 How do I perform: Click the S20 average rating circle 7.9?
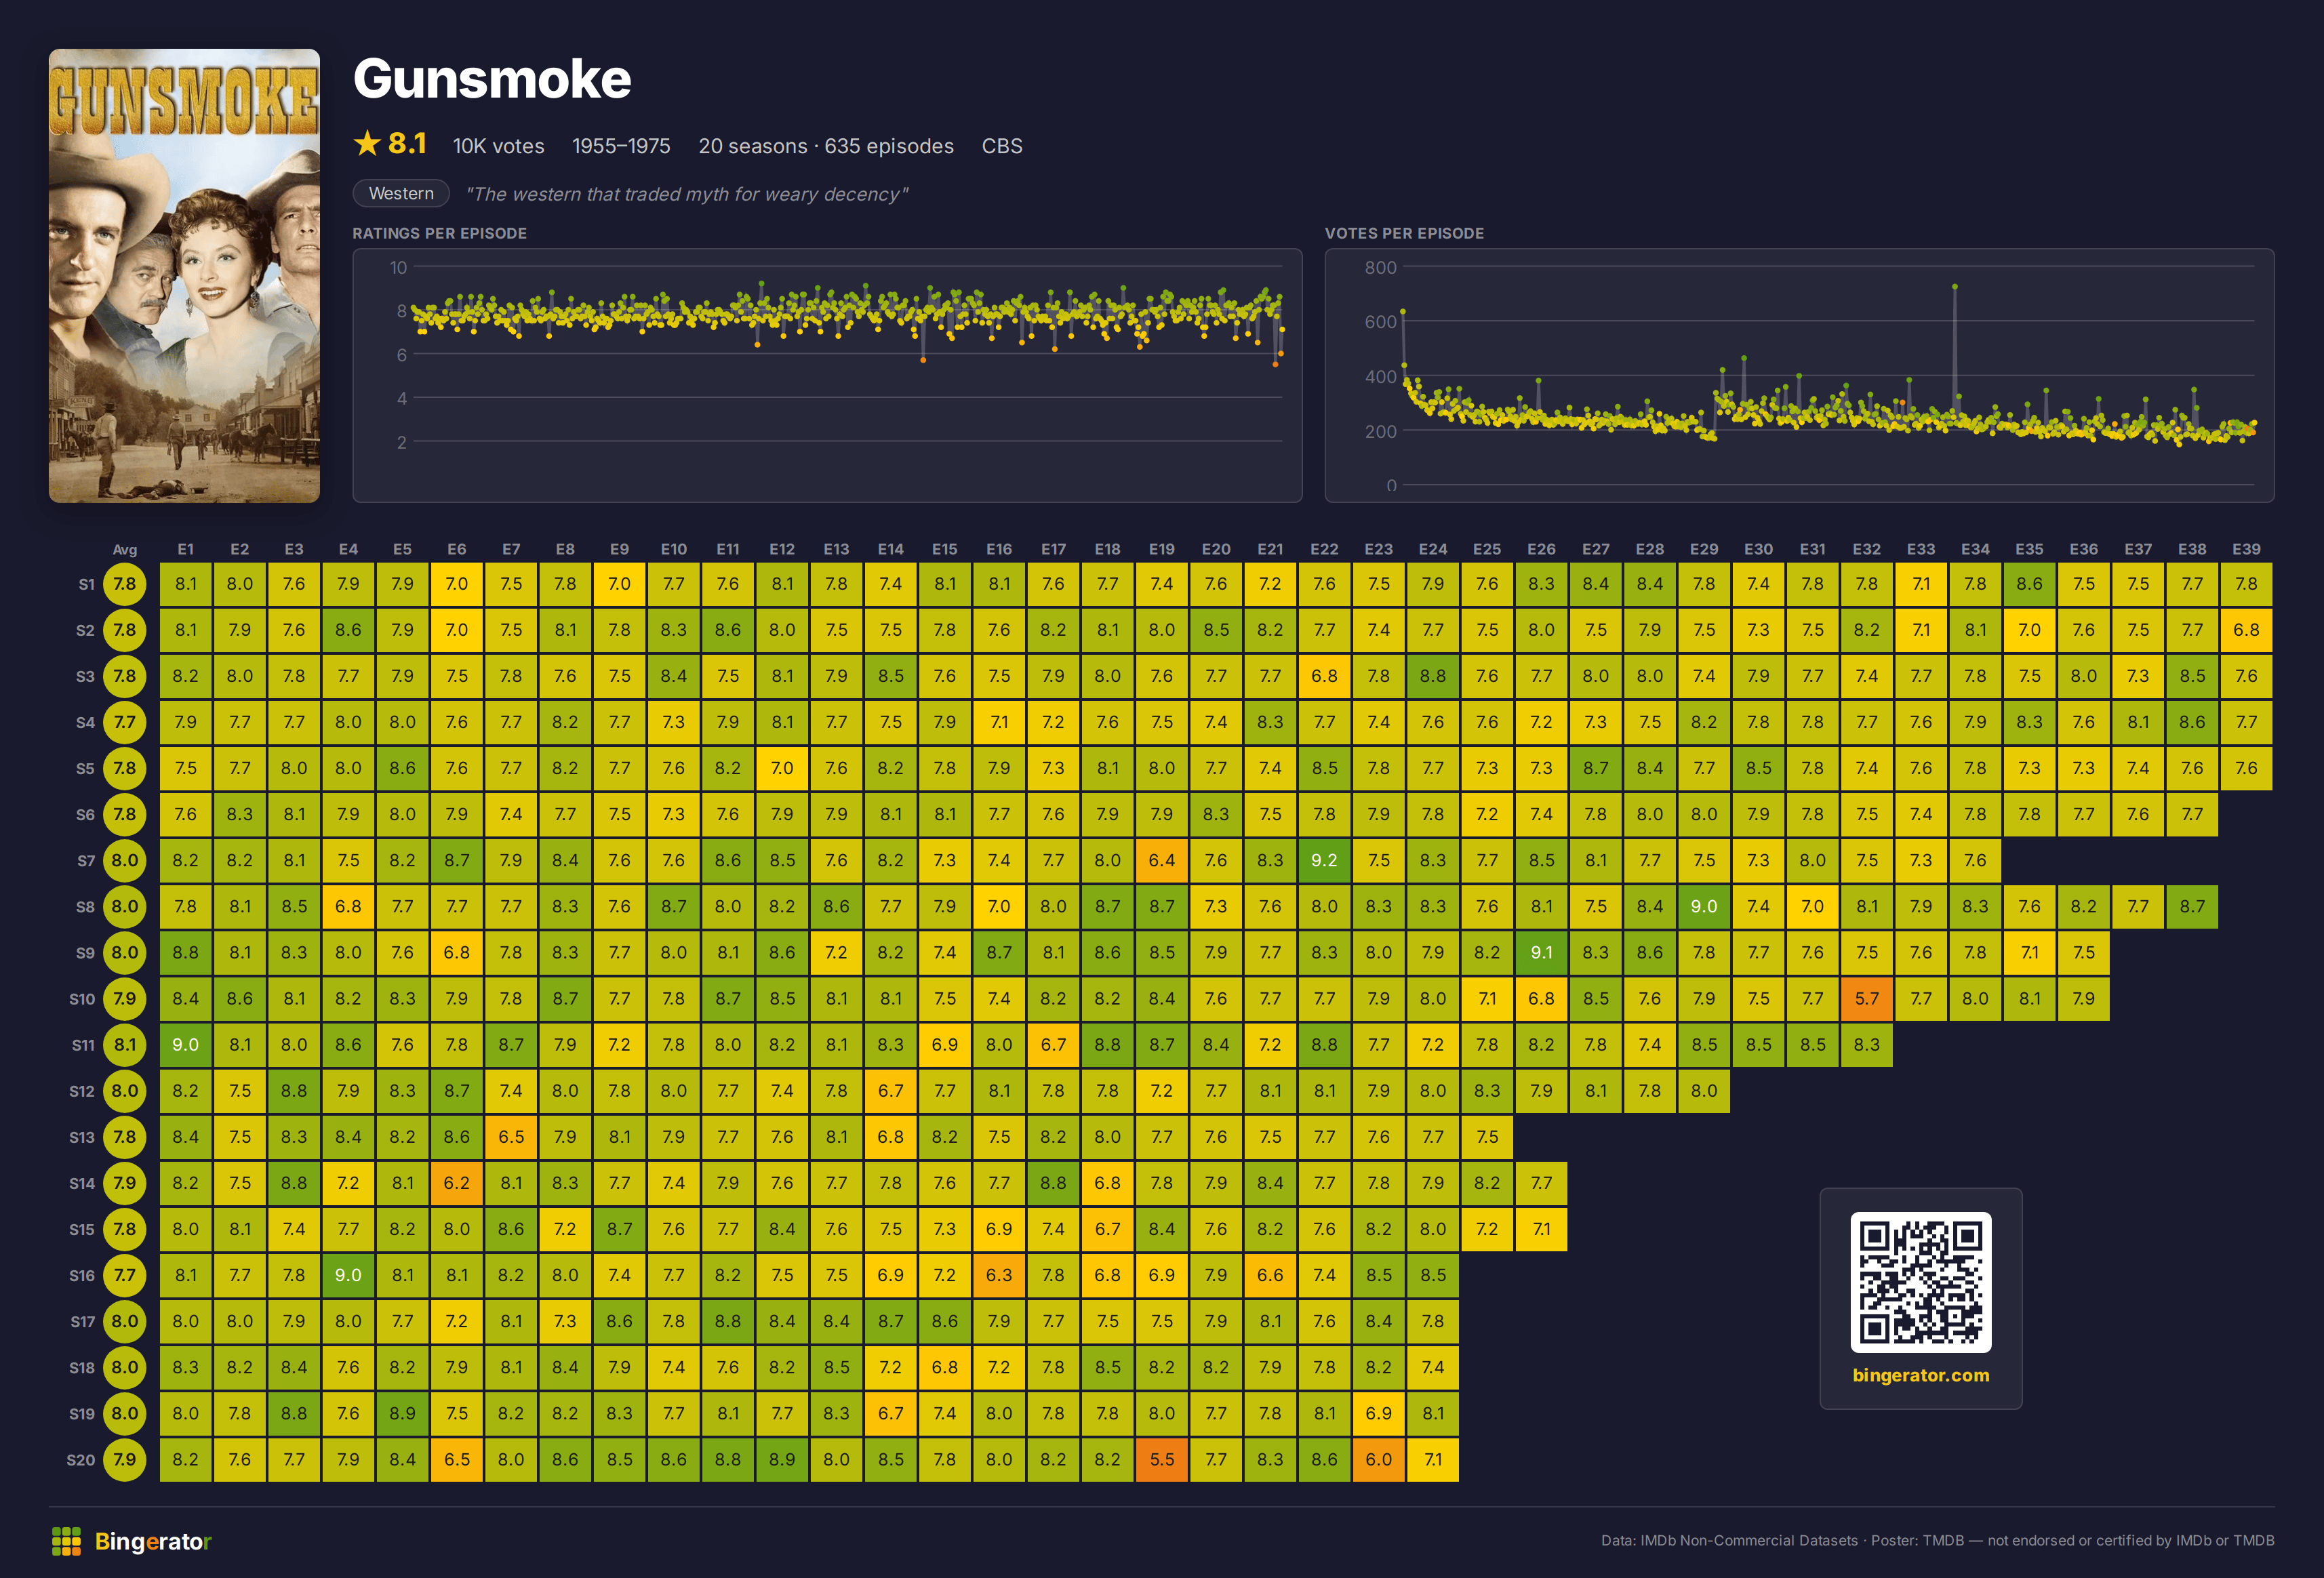125,1460
